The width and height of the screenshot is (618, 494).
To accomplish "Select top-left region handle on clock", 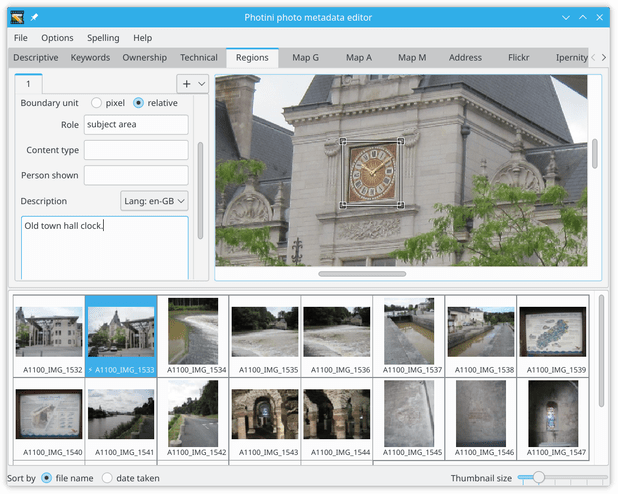I will pyautogui.click(x=343, y=141).
